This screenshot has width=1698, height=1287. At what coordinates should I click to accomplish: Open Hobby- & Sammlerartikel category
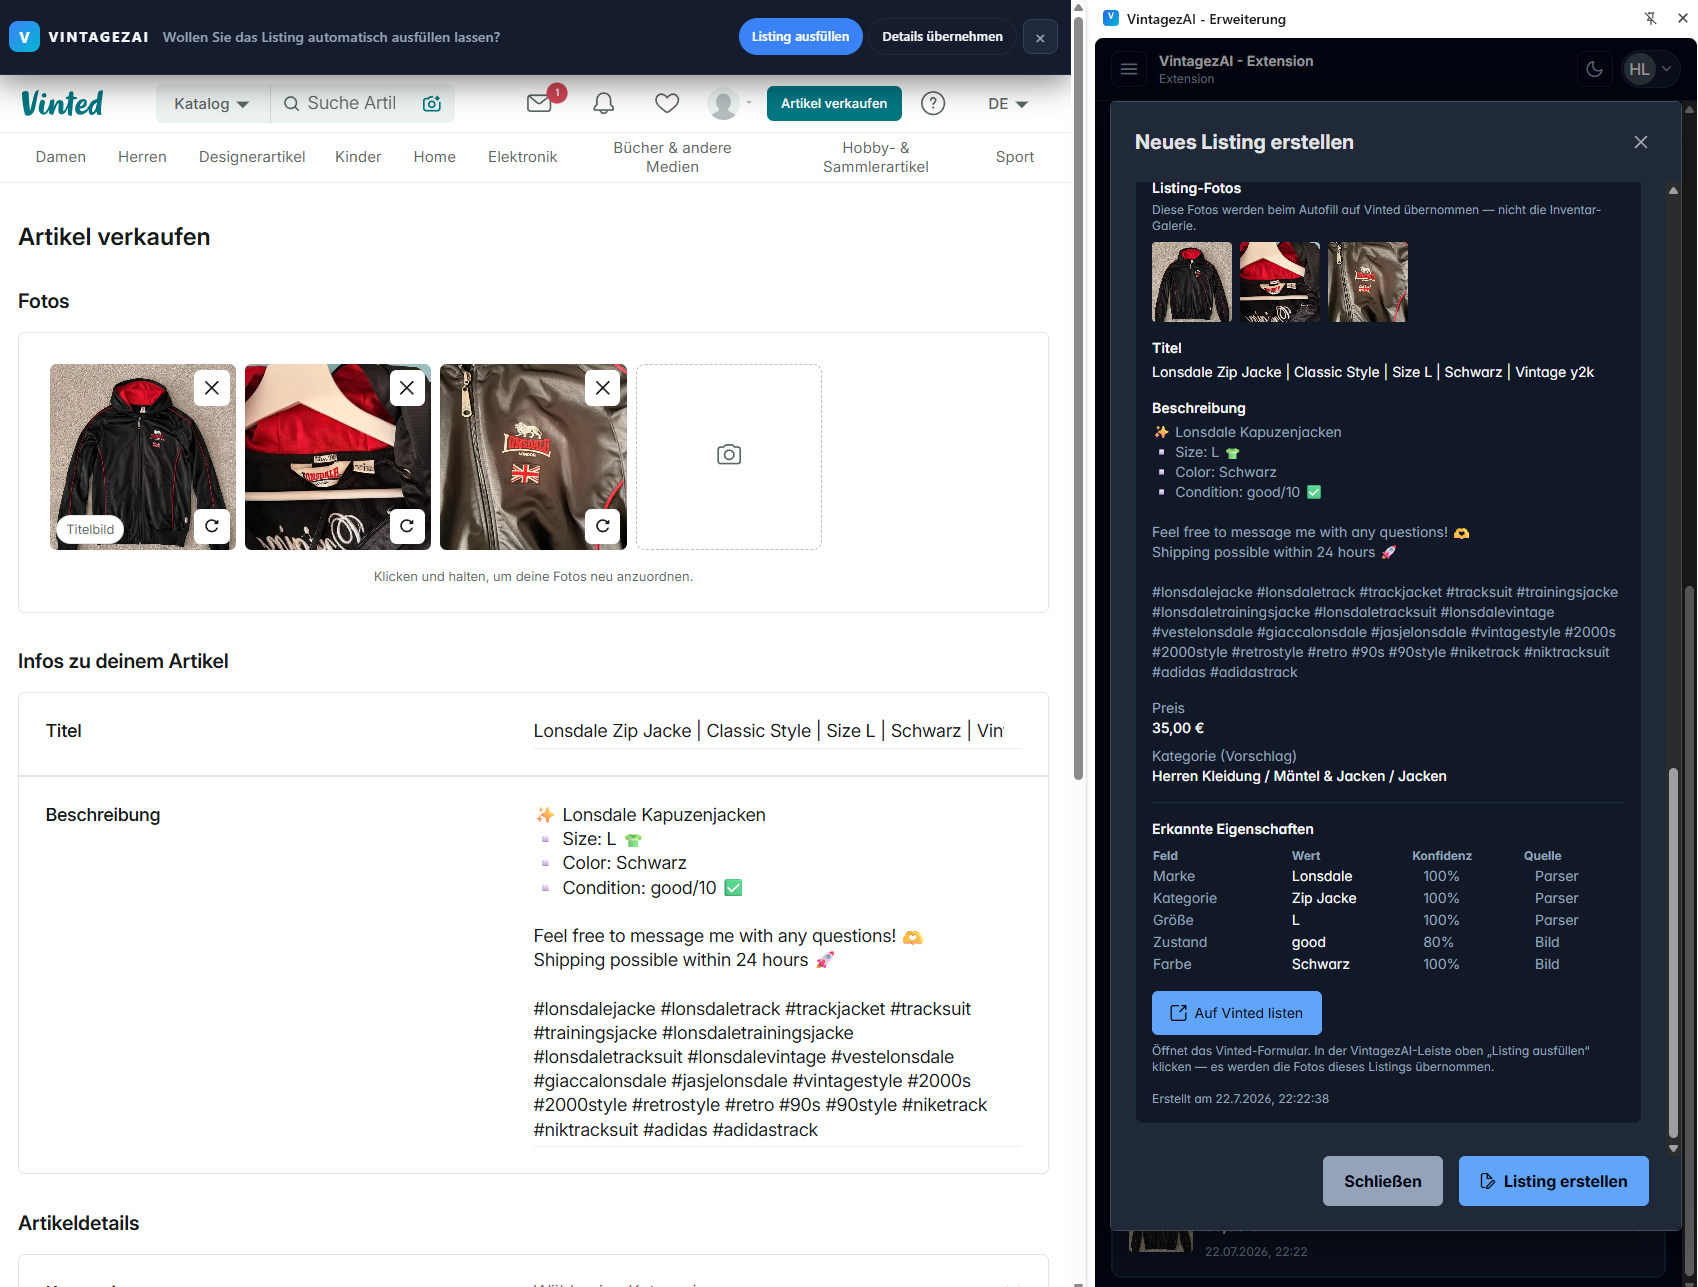[876, 157]
